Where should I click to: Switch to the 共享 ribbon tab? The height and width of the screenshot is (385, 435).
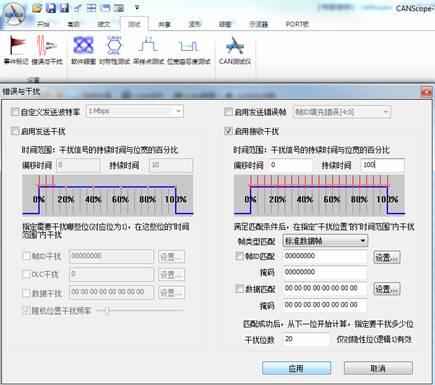pos(164,24)
